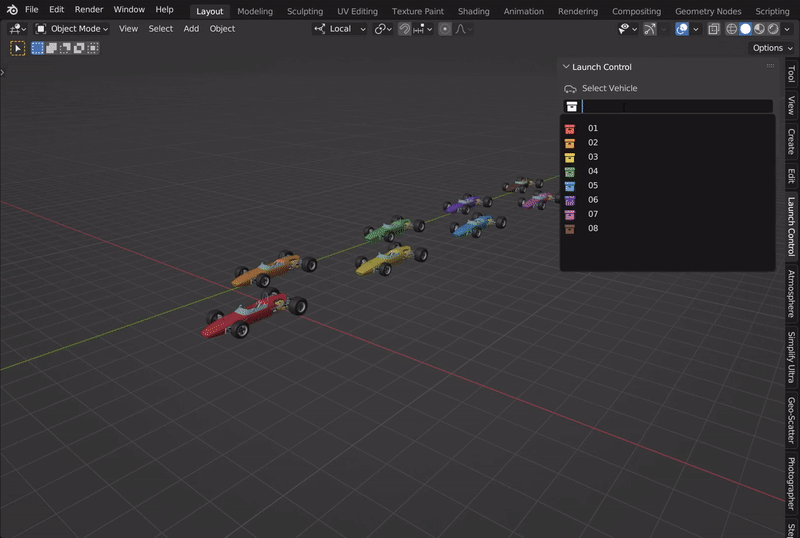Switch to solid viewport shading
The height and width of the screenshot is (538, 800).
(x=745, y=29)
